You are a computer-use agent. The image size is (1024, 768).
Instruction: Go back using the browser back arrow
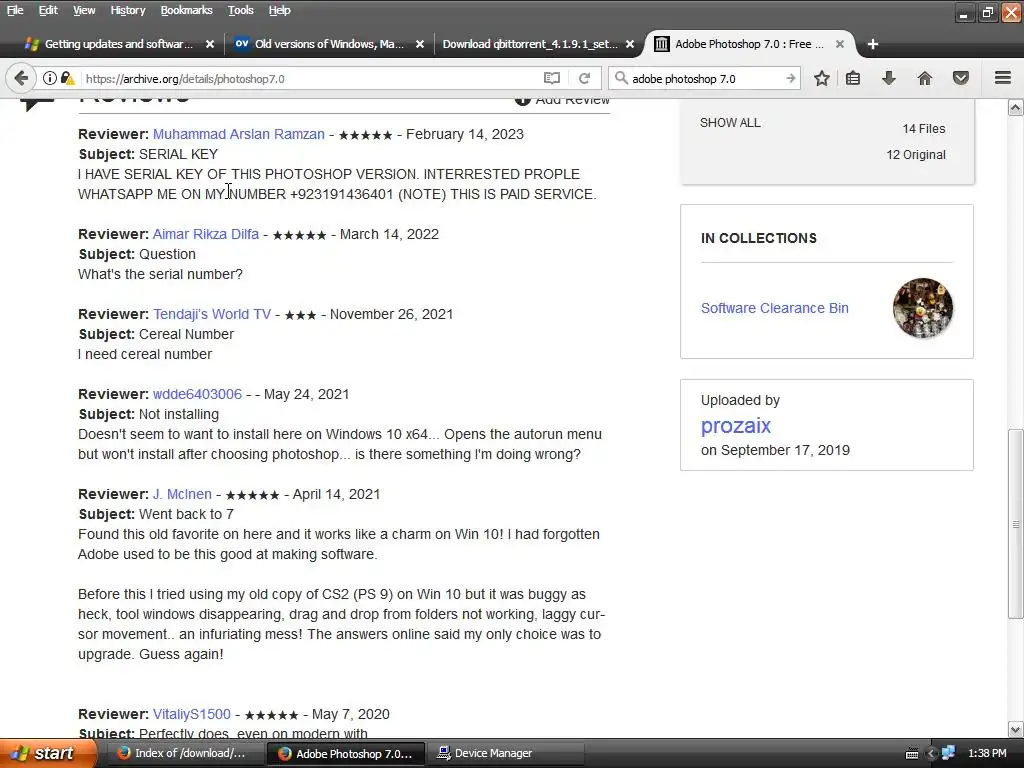tap(21, 78)
